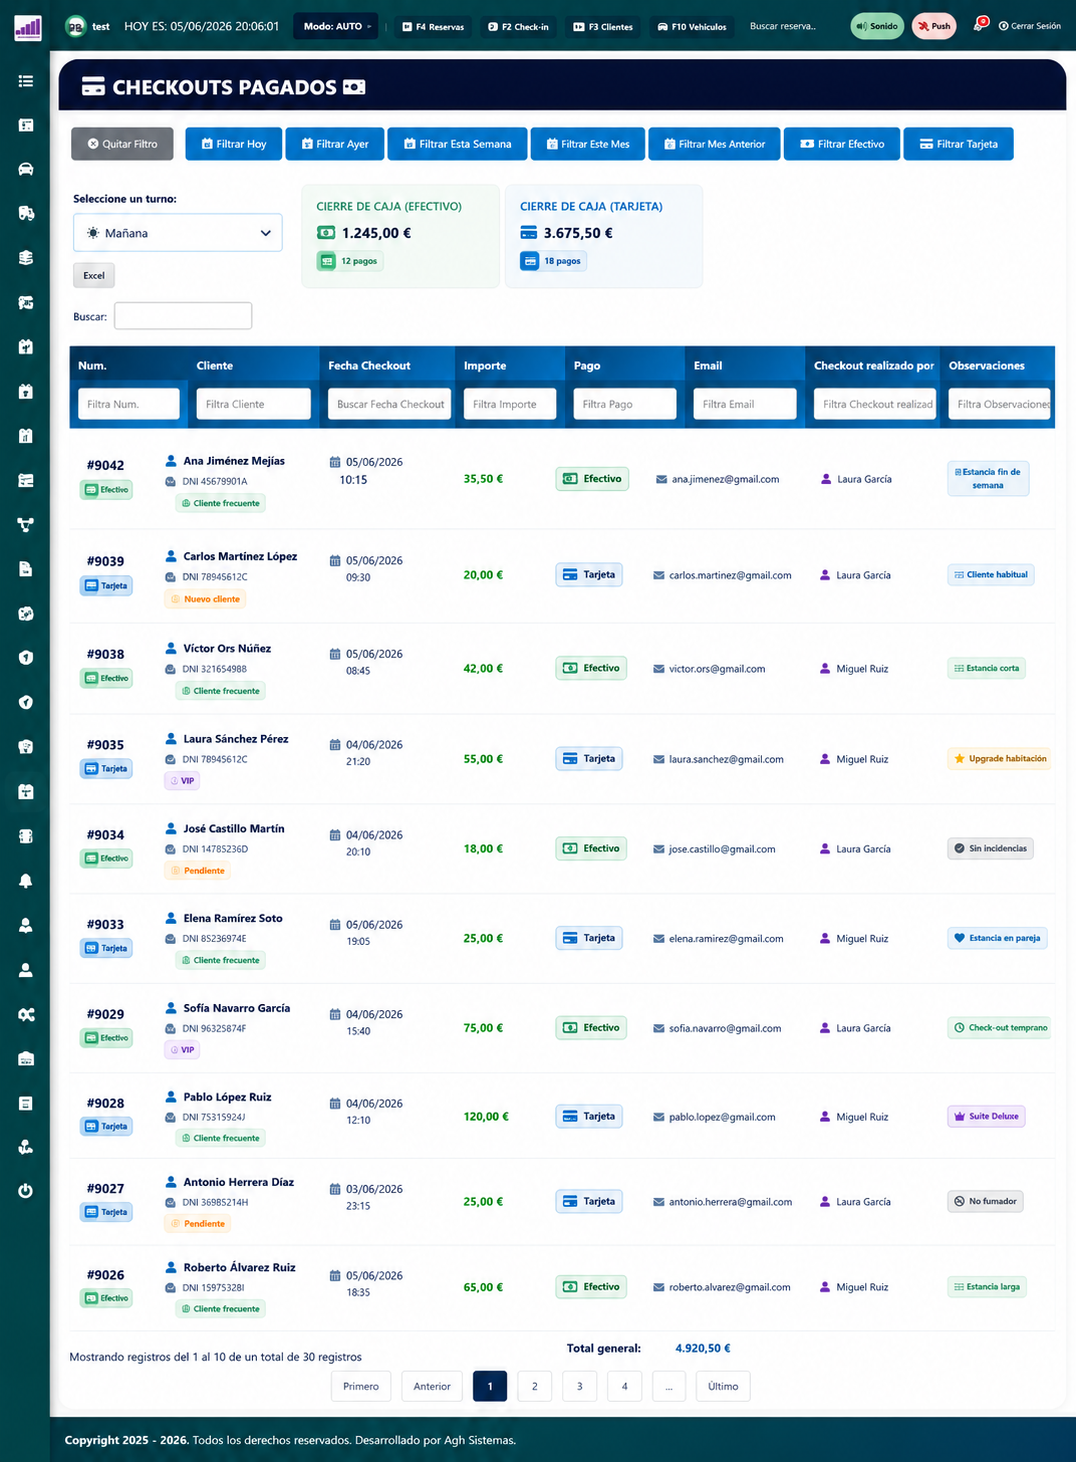The height and width of the screenshot is (1462, 1076).
Task: Click the car icon in sidebar
Action: pyautogui.click(x=26, y=169)
